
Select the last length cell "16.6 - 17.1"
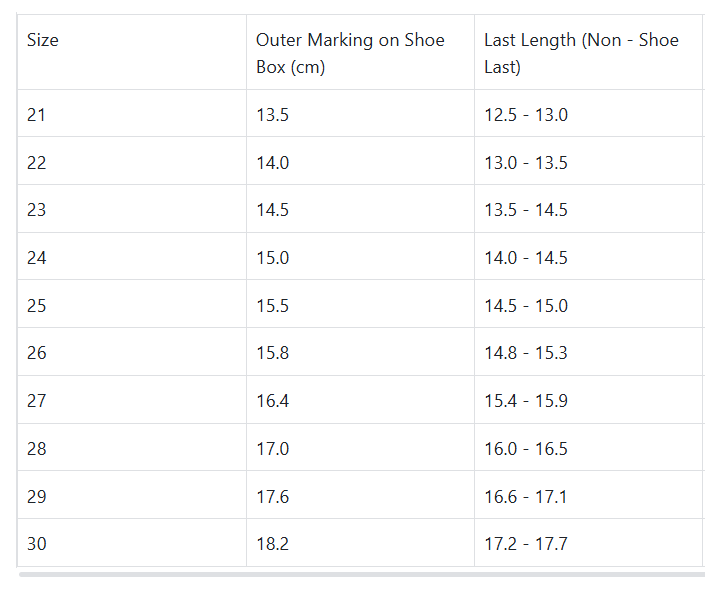pyautogui.click(x=526, y=497)
